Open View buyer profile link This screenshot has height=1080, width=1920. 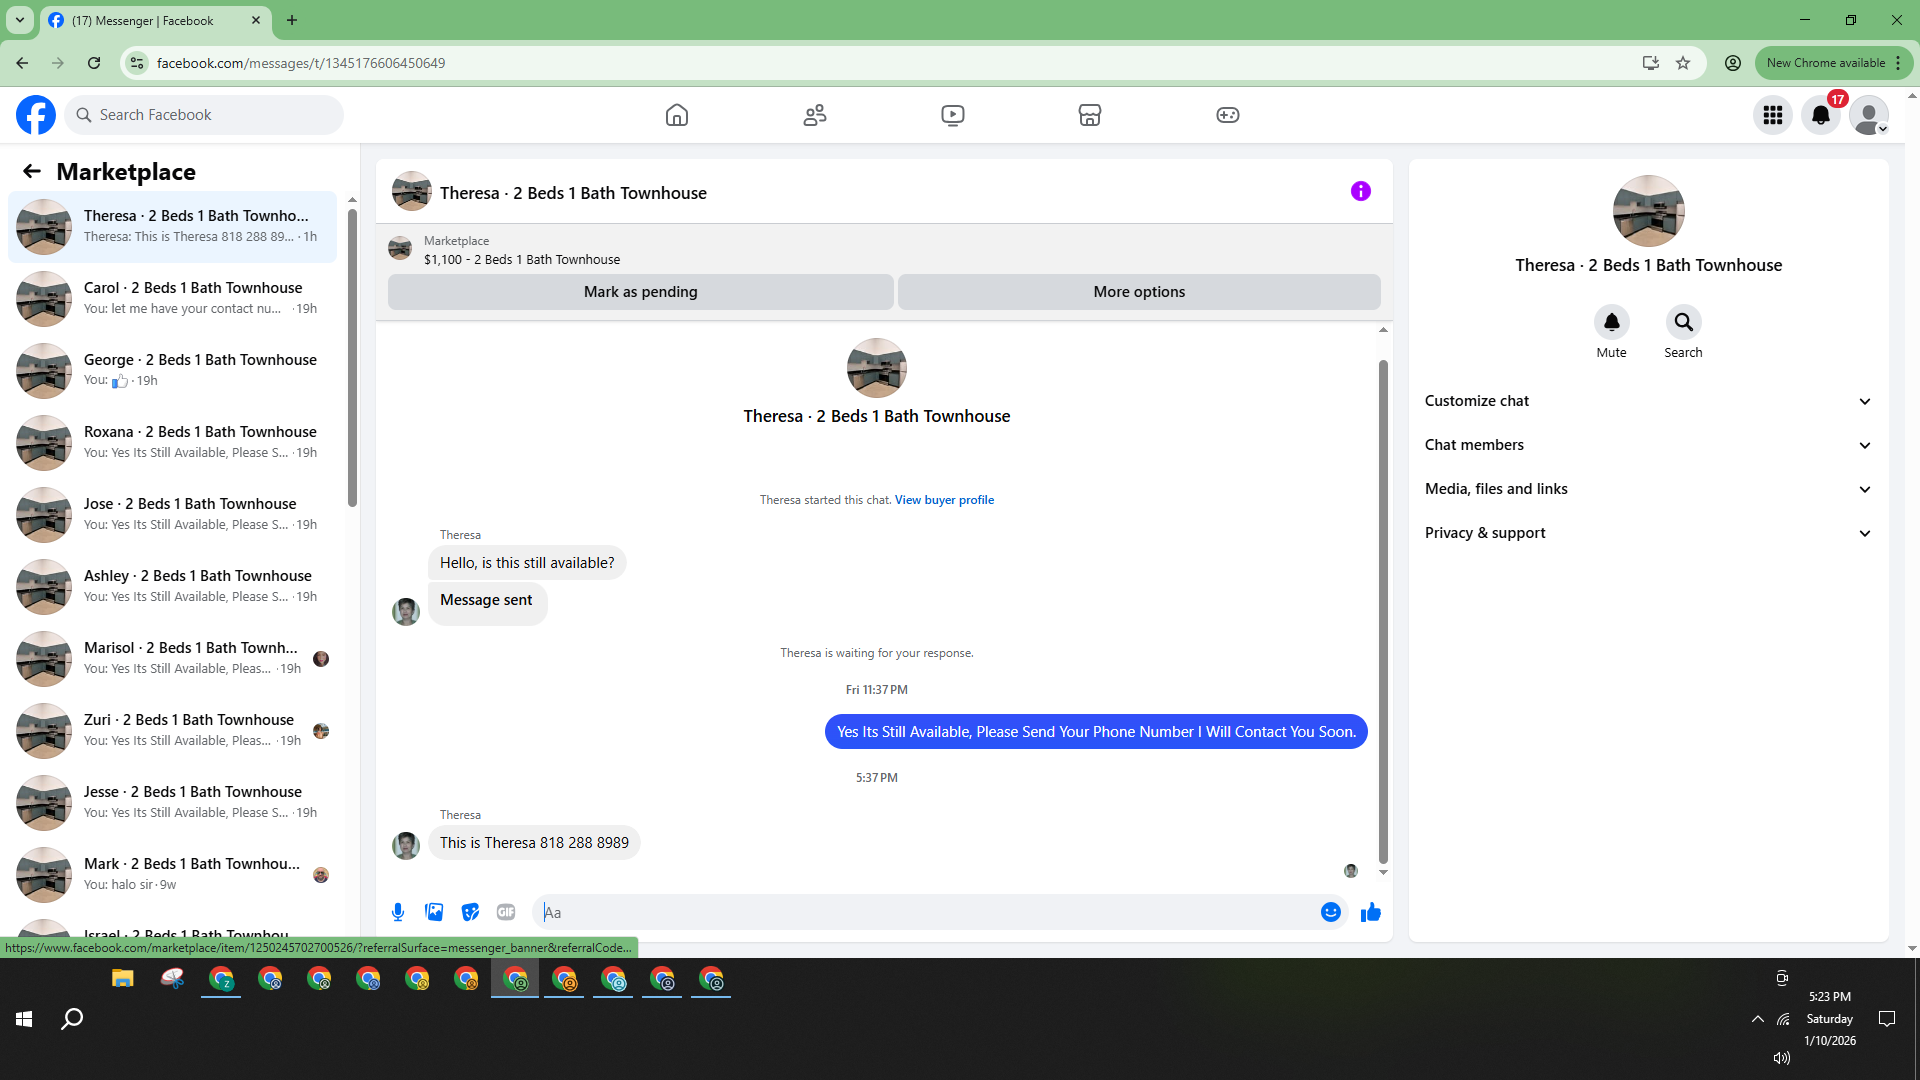944,500
